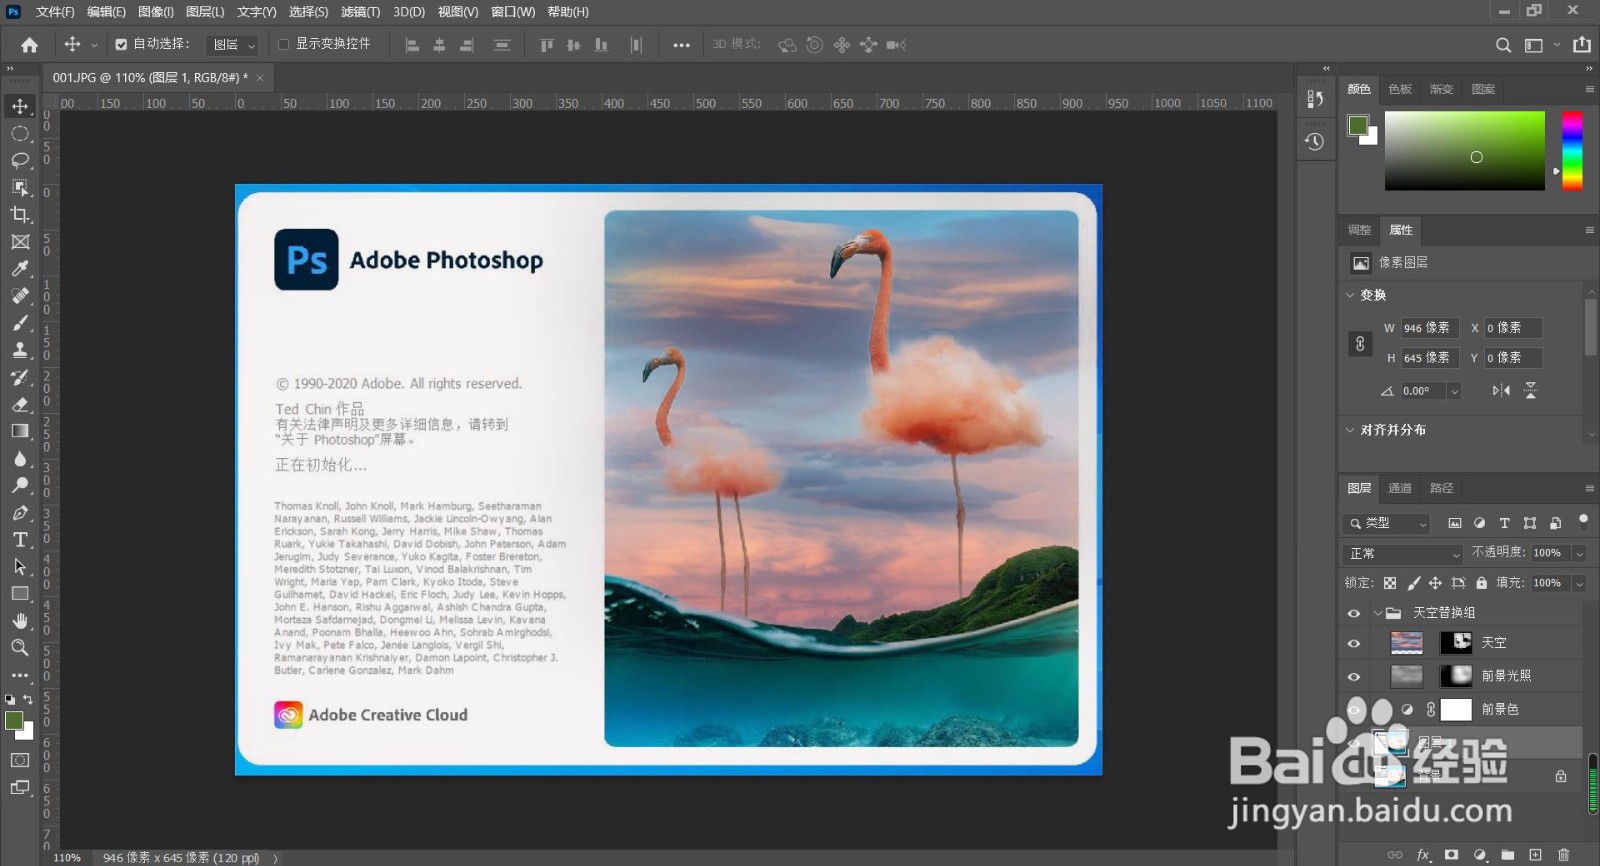Open the search icon in options bar

pos(1503,45)
